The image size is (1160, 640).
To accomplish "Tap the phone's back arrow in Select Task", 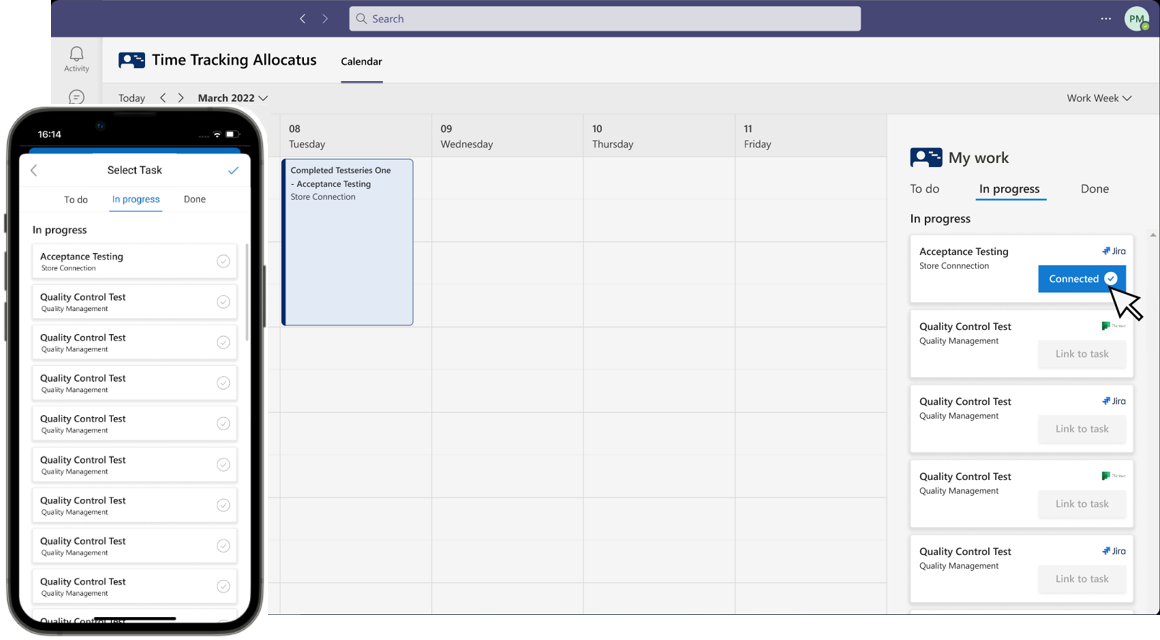I will (34, 170).
